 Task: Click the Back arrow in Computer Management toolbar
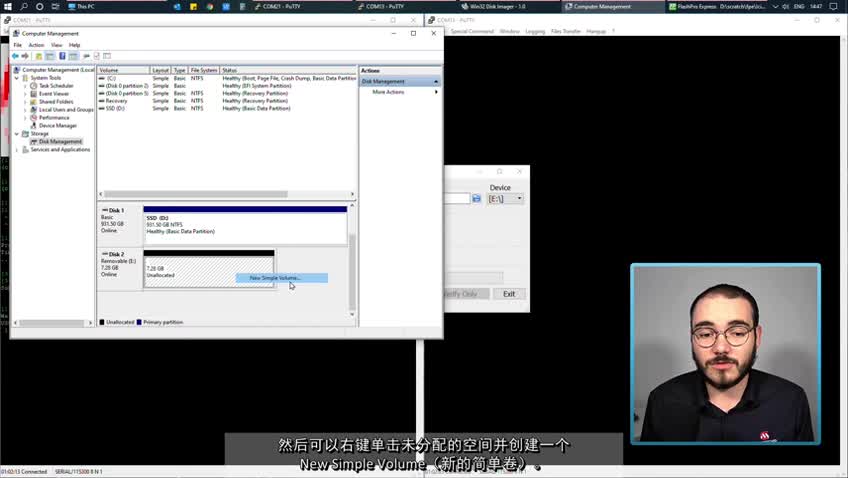(15, 56)
